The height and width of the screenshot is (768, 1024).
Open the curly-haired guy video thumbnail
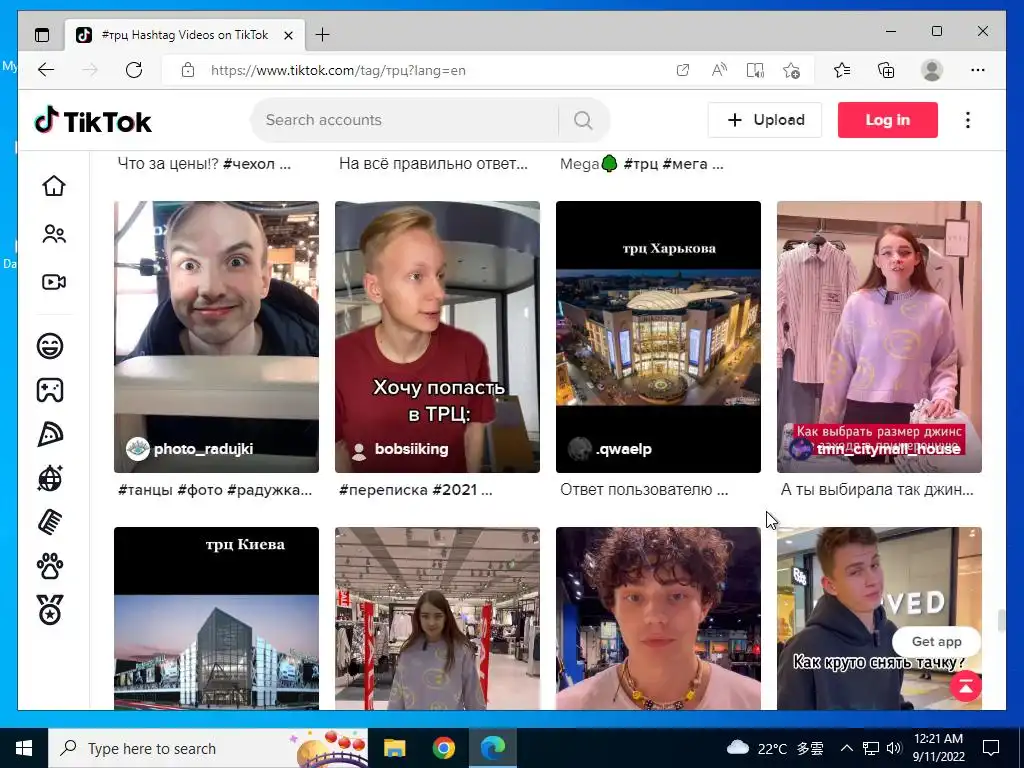[x=658, y=618]
